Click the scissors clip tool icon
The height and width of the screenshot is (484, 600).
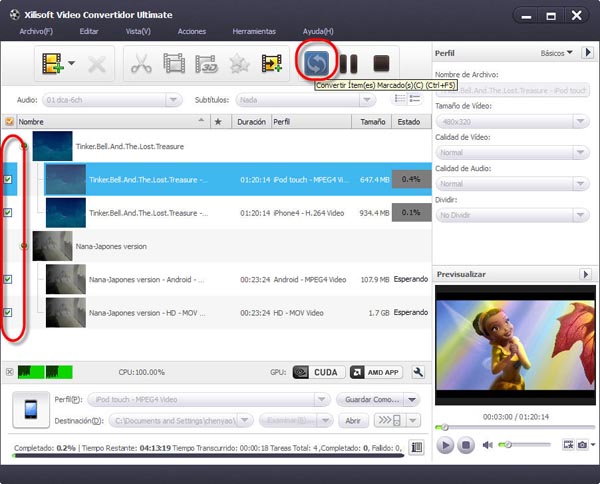tap(138, 65)
